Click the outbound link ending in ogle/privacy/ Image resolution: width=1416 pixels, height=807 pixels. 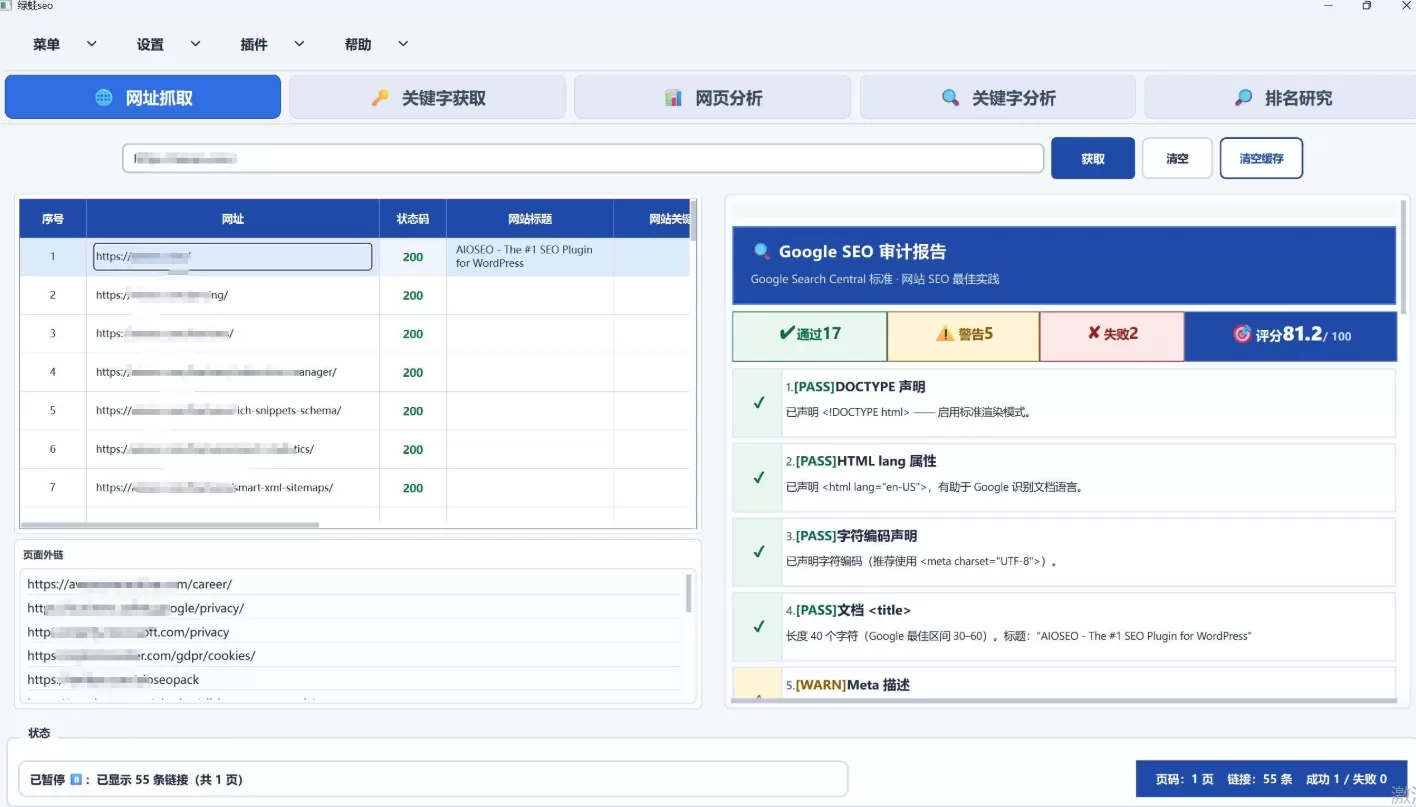[136, 608]
